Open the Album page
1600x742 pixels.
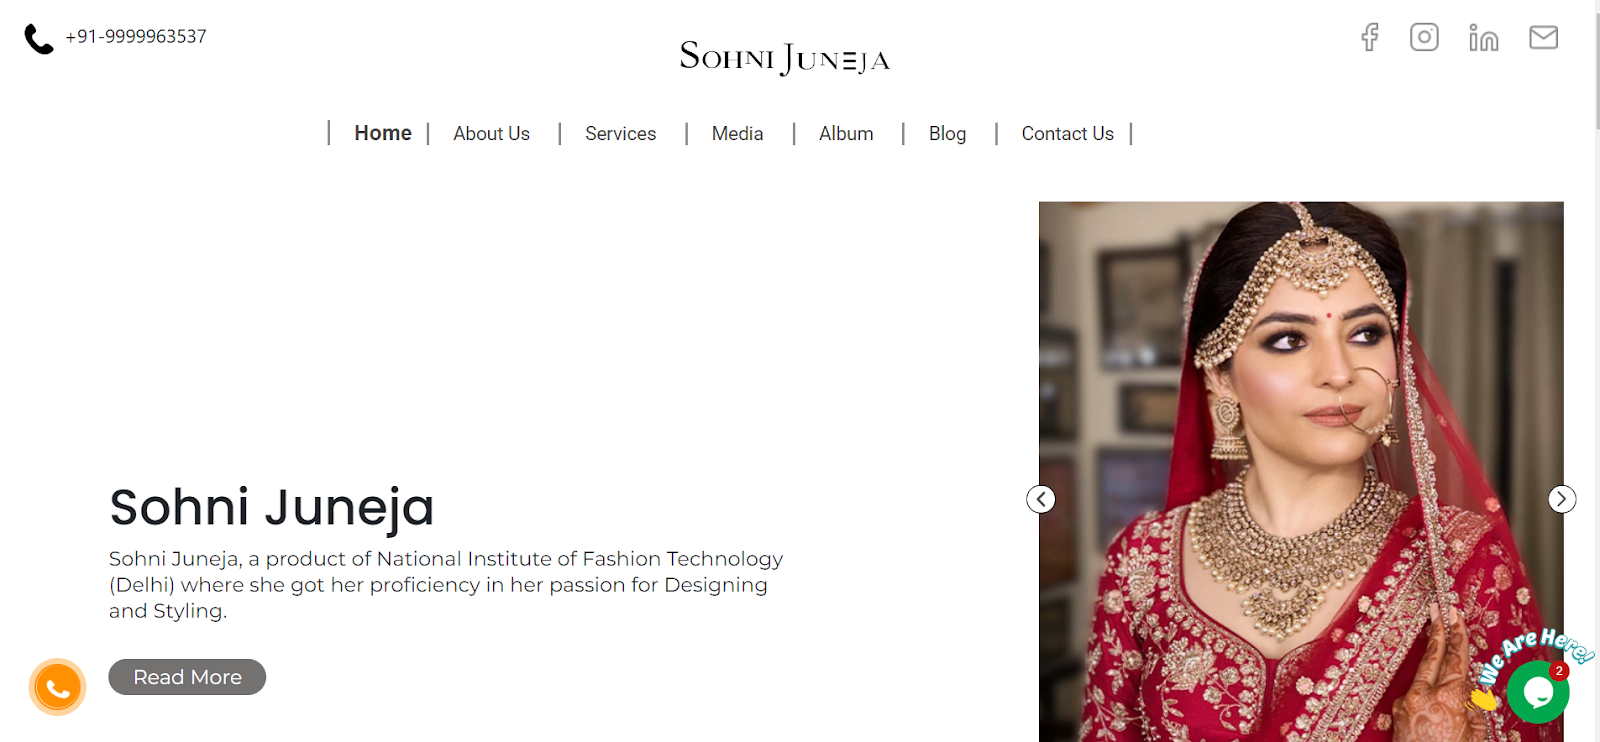[x=846, y=133]
